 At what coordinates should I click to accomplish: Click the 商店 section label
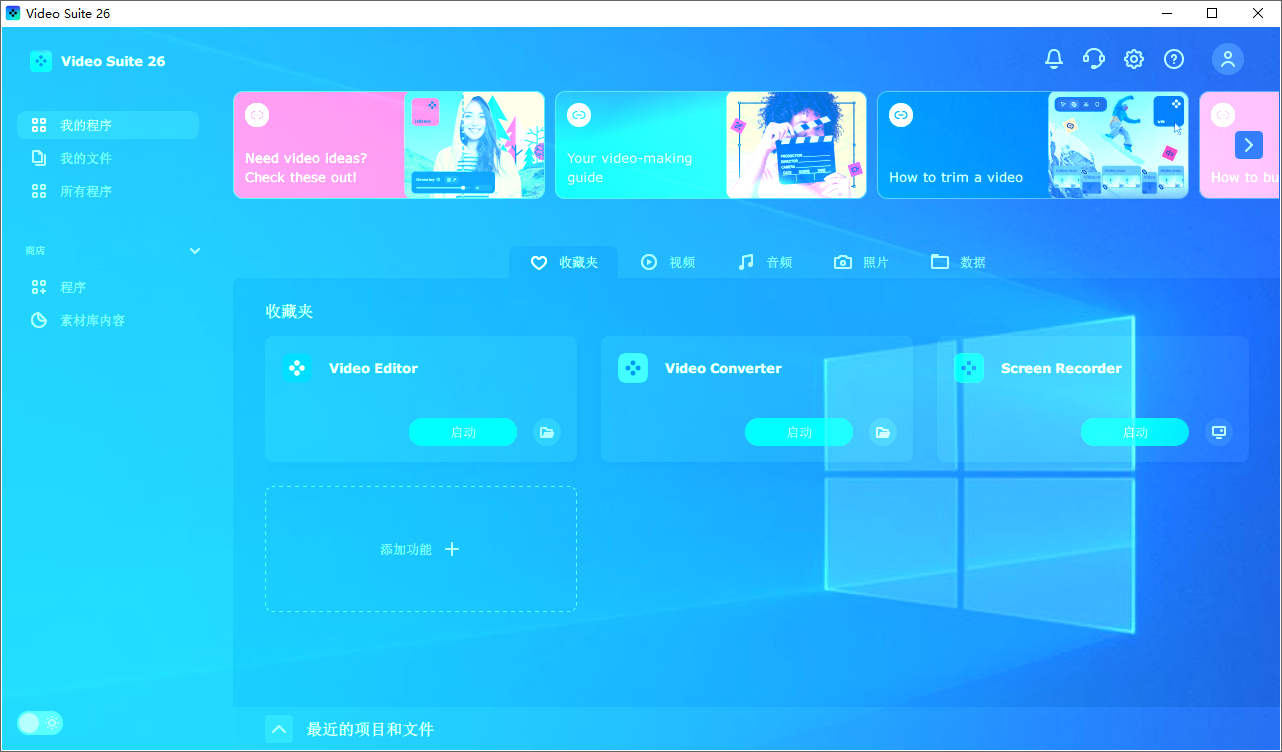(35, 251)
